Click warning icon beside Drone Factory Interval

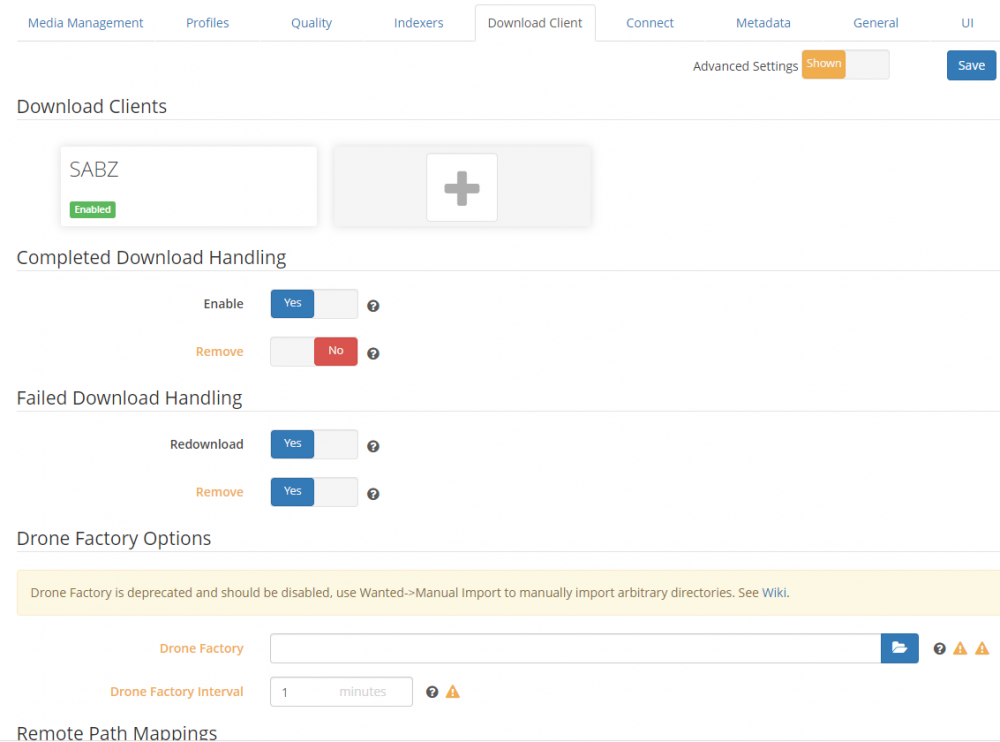click(452, 692)
